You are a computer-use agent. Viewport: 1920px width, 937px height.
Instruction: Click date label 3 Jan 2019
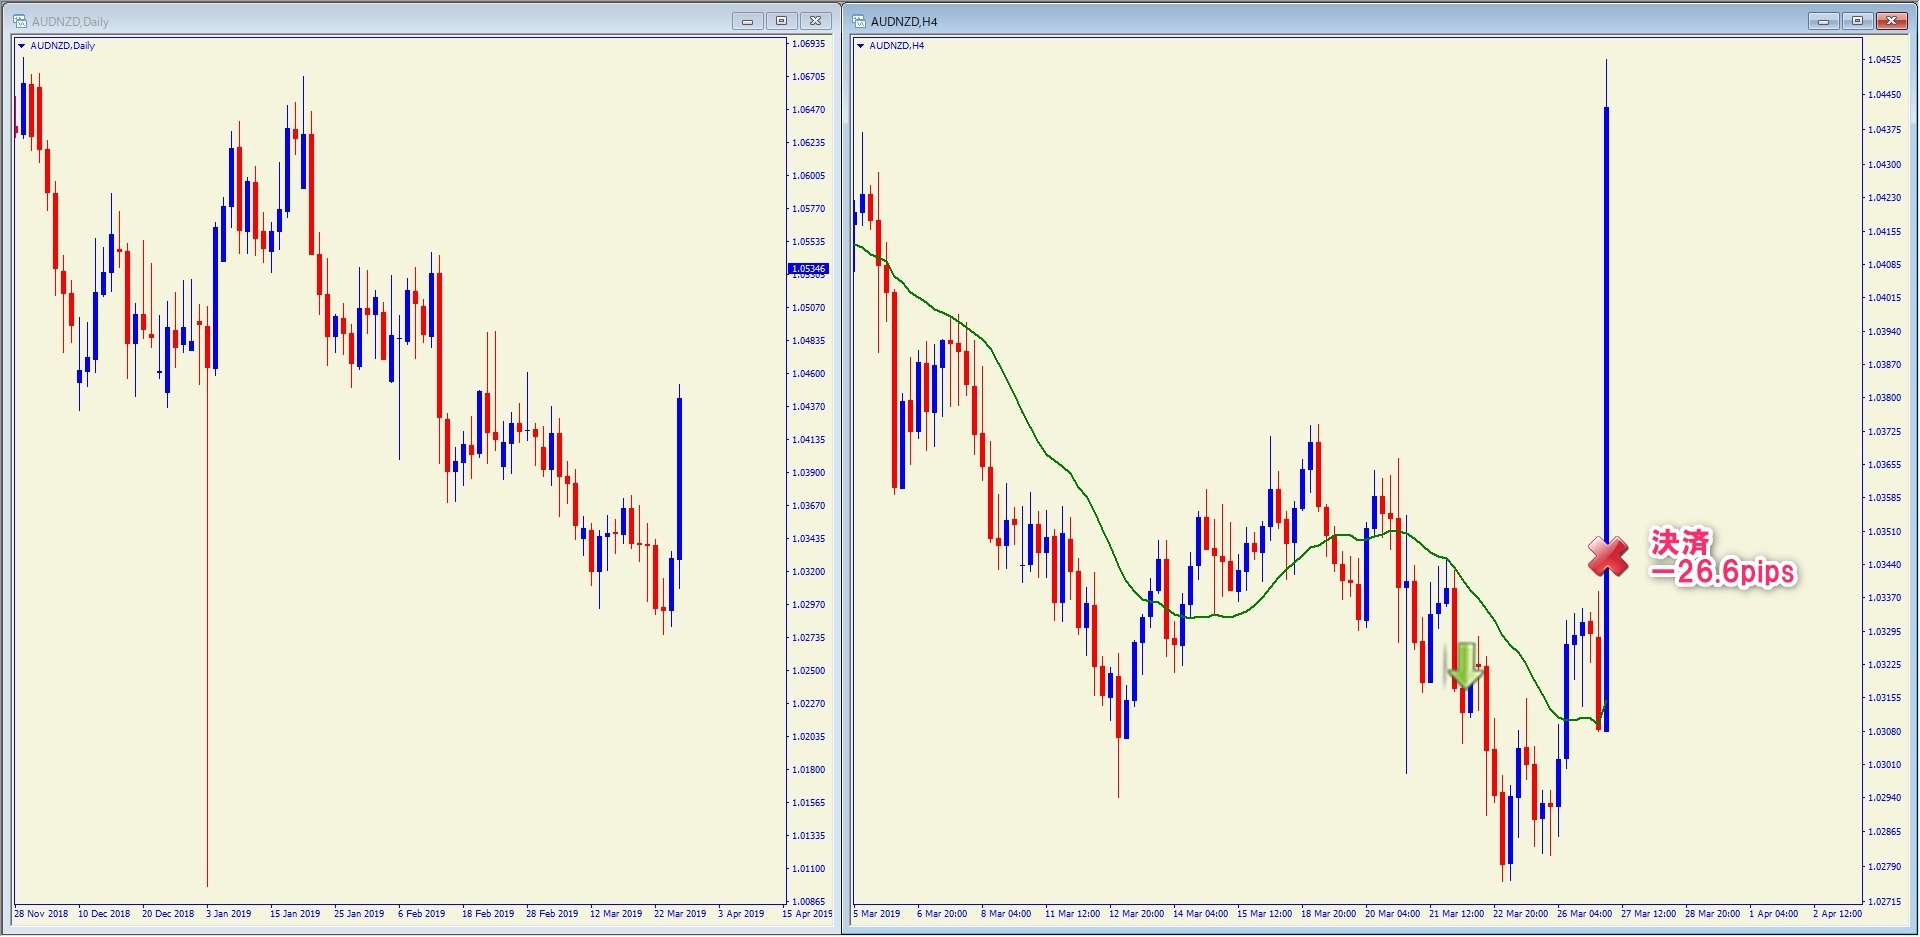click(229, 914)
